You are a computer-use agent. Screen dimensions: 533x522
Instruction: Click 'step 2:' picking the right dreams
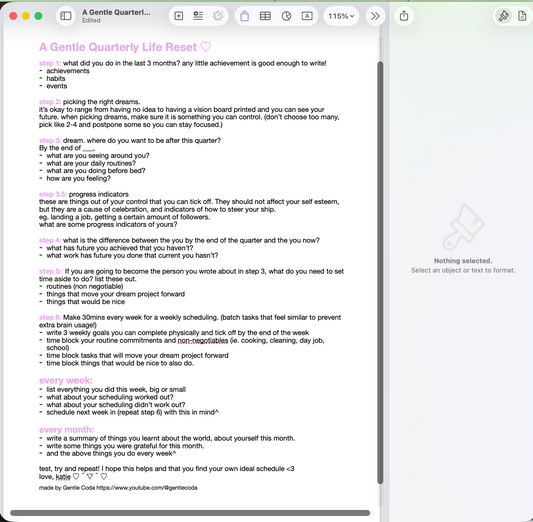click(89, 102)
